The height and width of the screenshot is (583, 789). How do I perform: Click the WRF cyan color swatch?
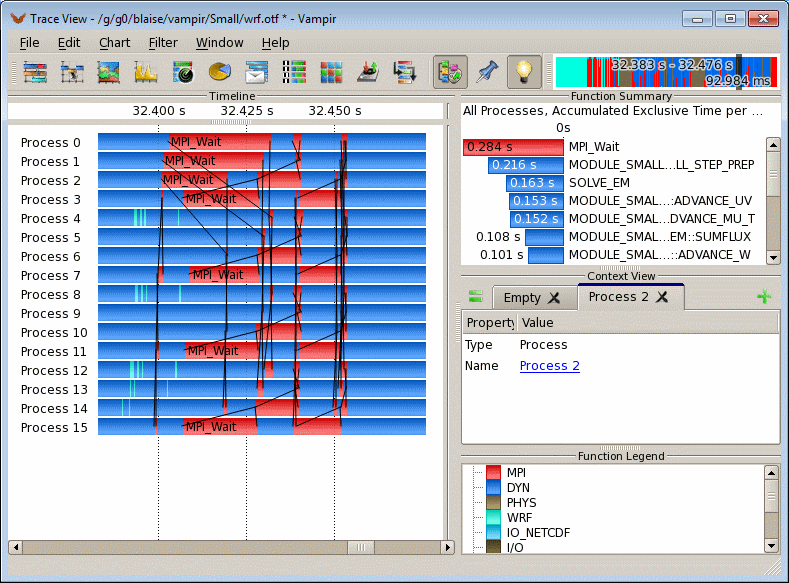click(494, 518)
